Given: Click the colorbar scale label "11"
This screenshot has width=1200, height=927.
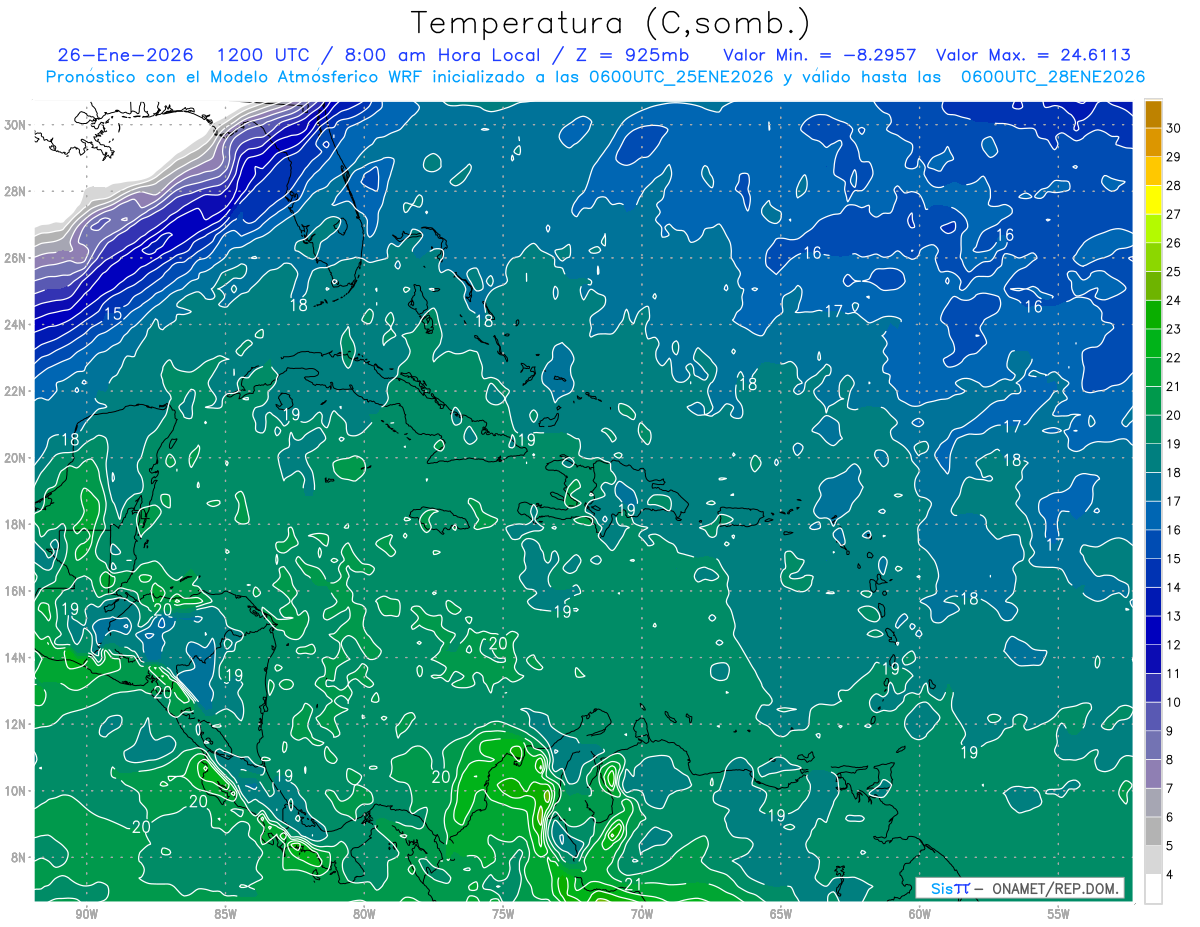Looking at the screenshot, I should pos(1174,673).
